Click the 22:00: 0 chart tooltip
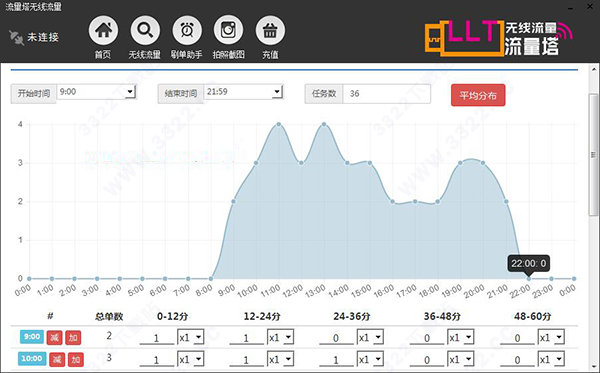600x373 pixels. coord(529,263)
